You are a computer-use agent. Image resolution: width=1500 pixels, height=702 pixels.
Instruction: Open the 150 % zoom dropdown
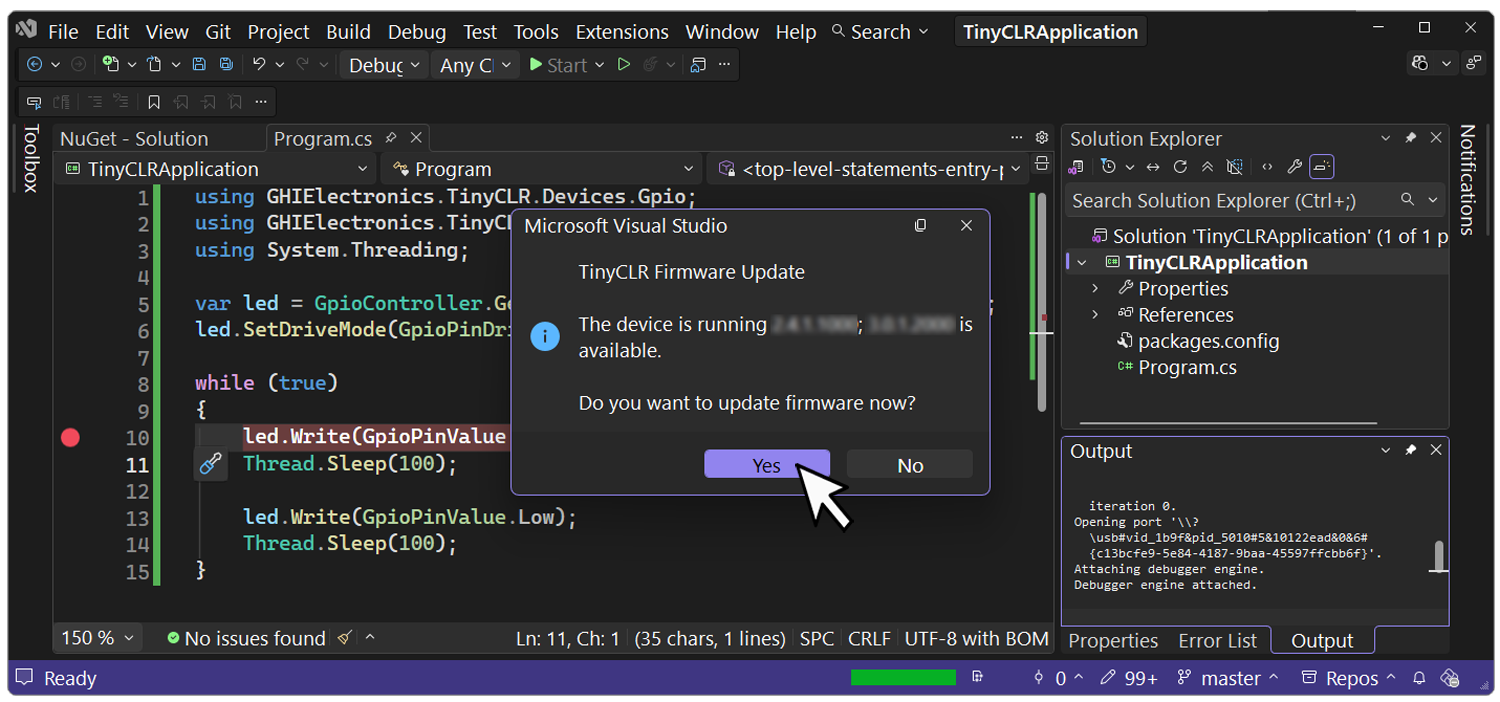[98, 638]
